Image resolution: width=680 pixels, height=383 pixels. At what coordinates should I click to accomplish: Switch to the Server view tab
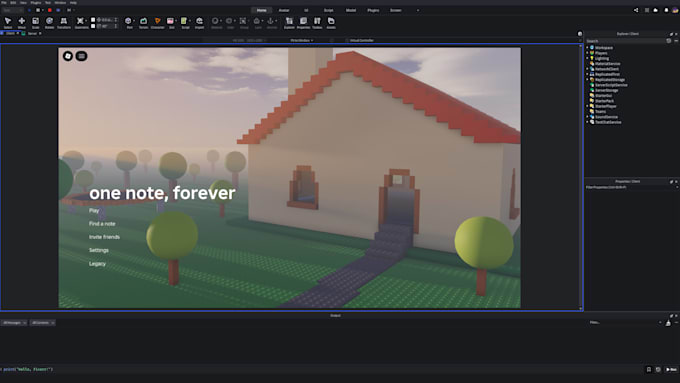[x=32, y=33]
